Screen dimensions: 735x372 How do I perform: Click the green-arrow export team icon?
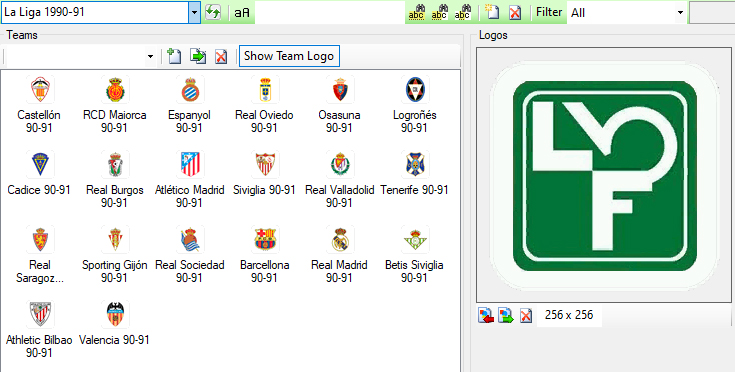198,57
